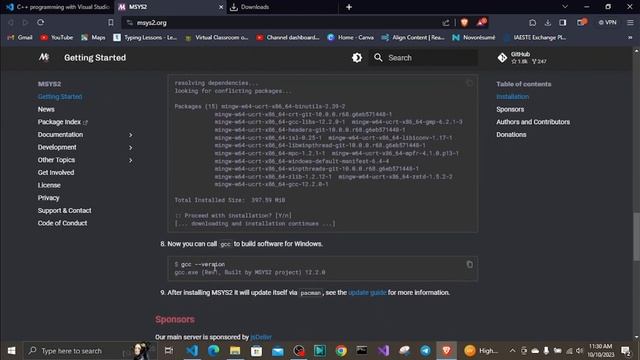This screenshot has width=640, height=360.
Task: Open Brave Rewards triangle icon
Action: (481, 22)
